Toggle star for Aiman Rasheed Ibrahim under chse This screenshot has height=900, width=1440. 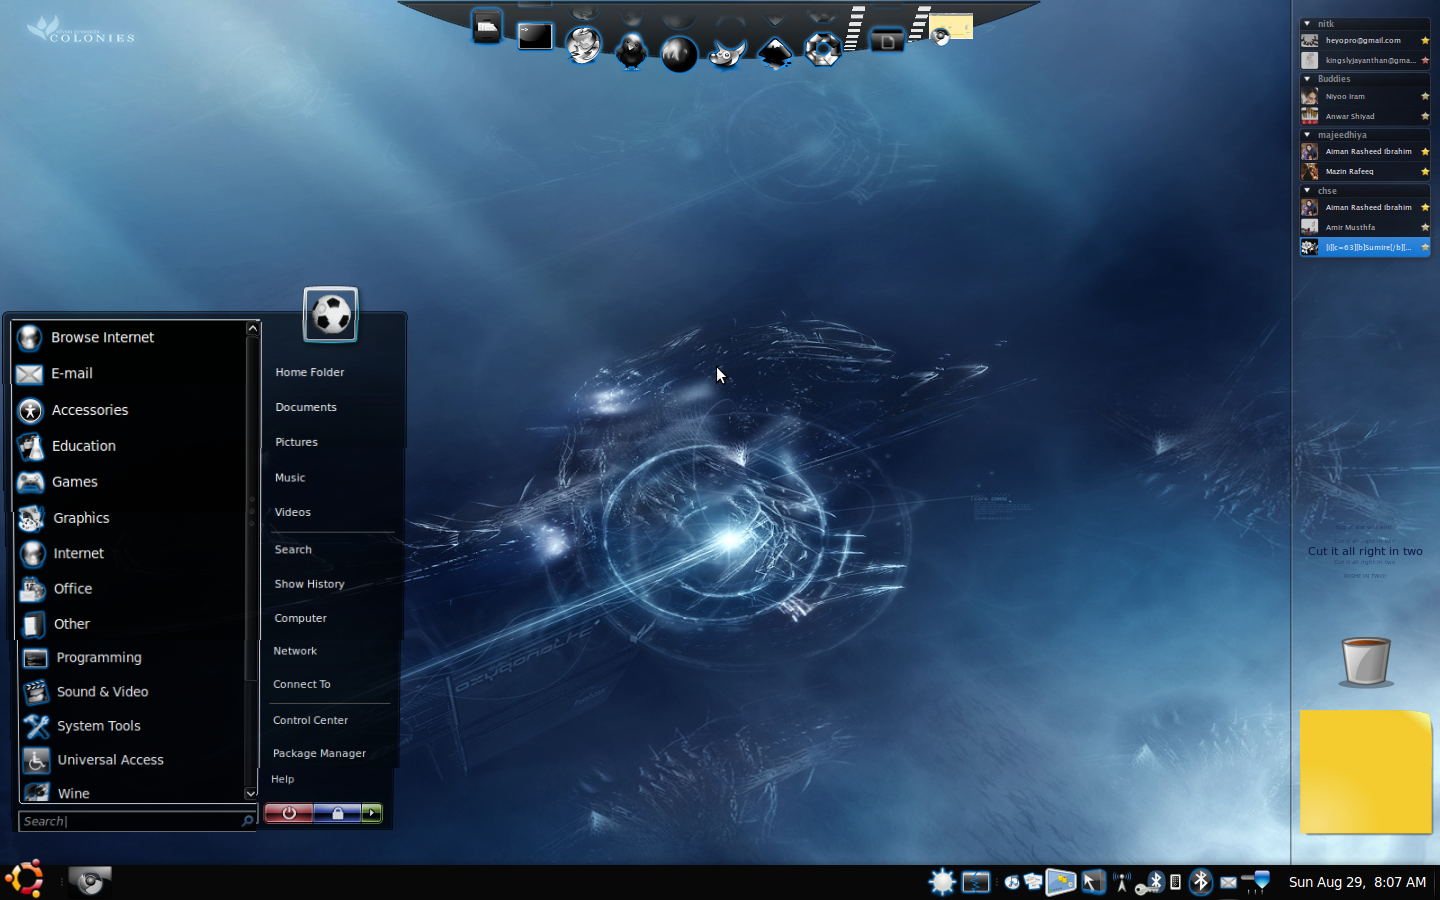click(x=1425, y=208)
